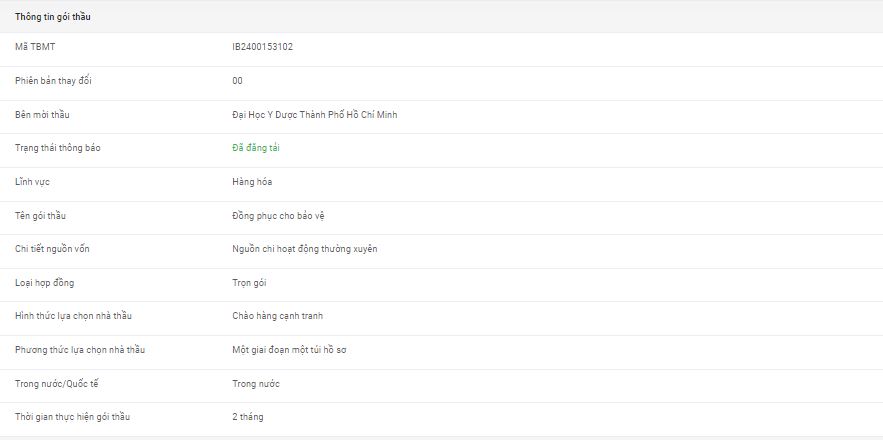
Task: Click the "Hàng hóa" field value
Action: [252, 182]
